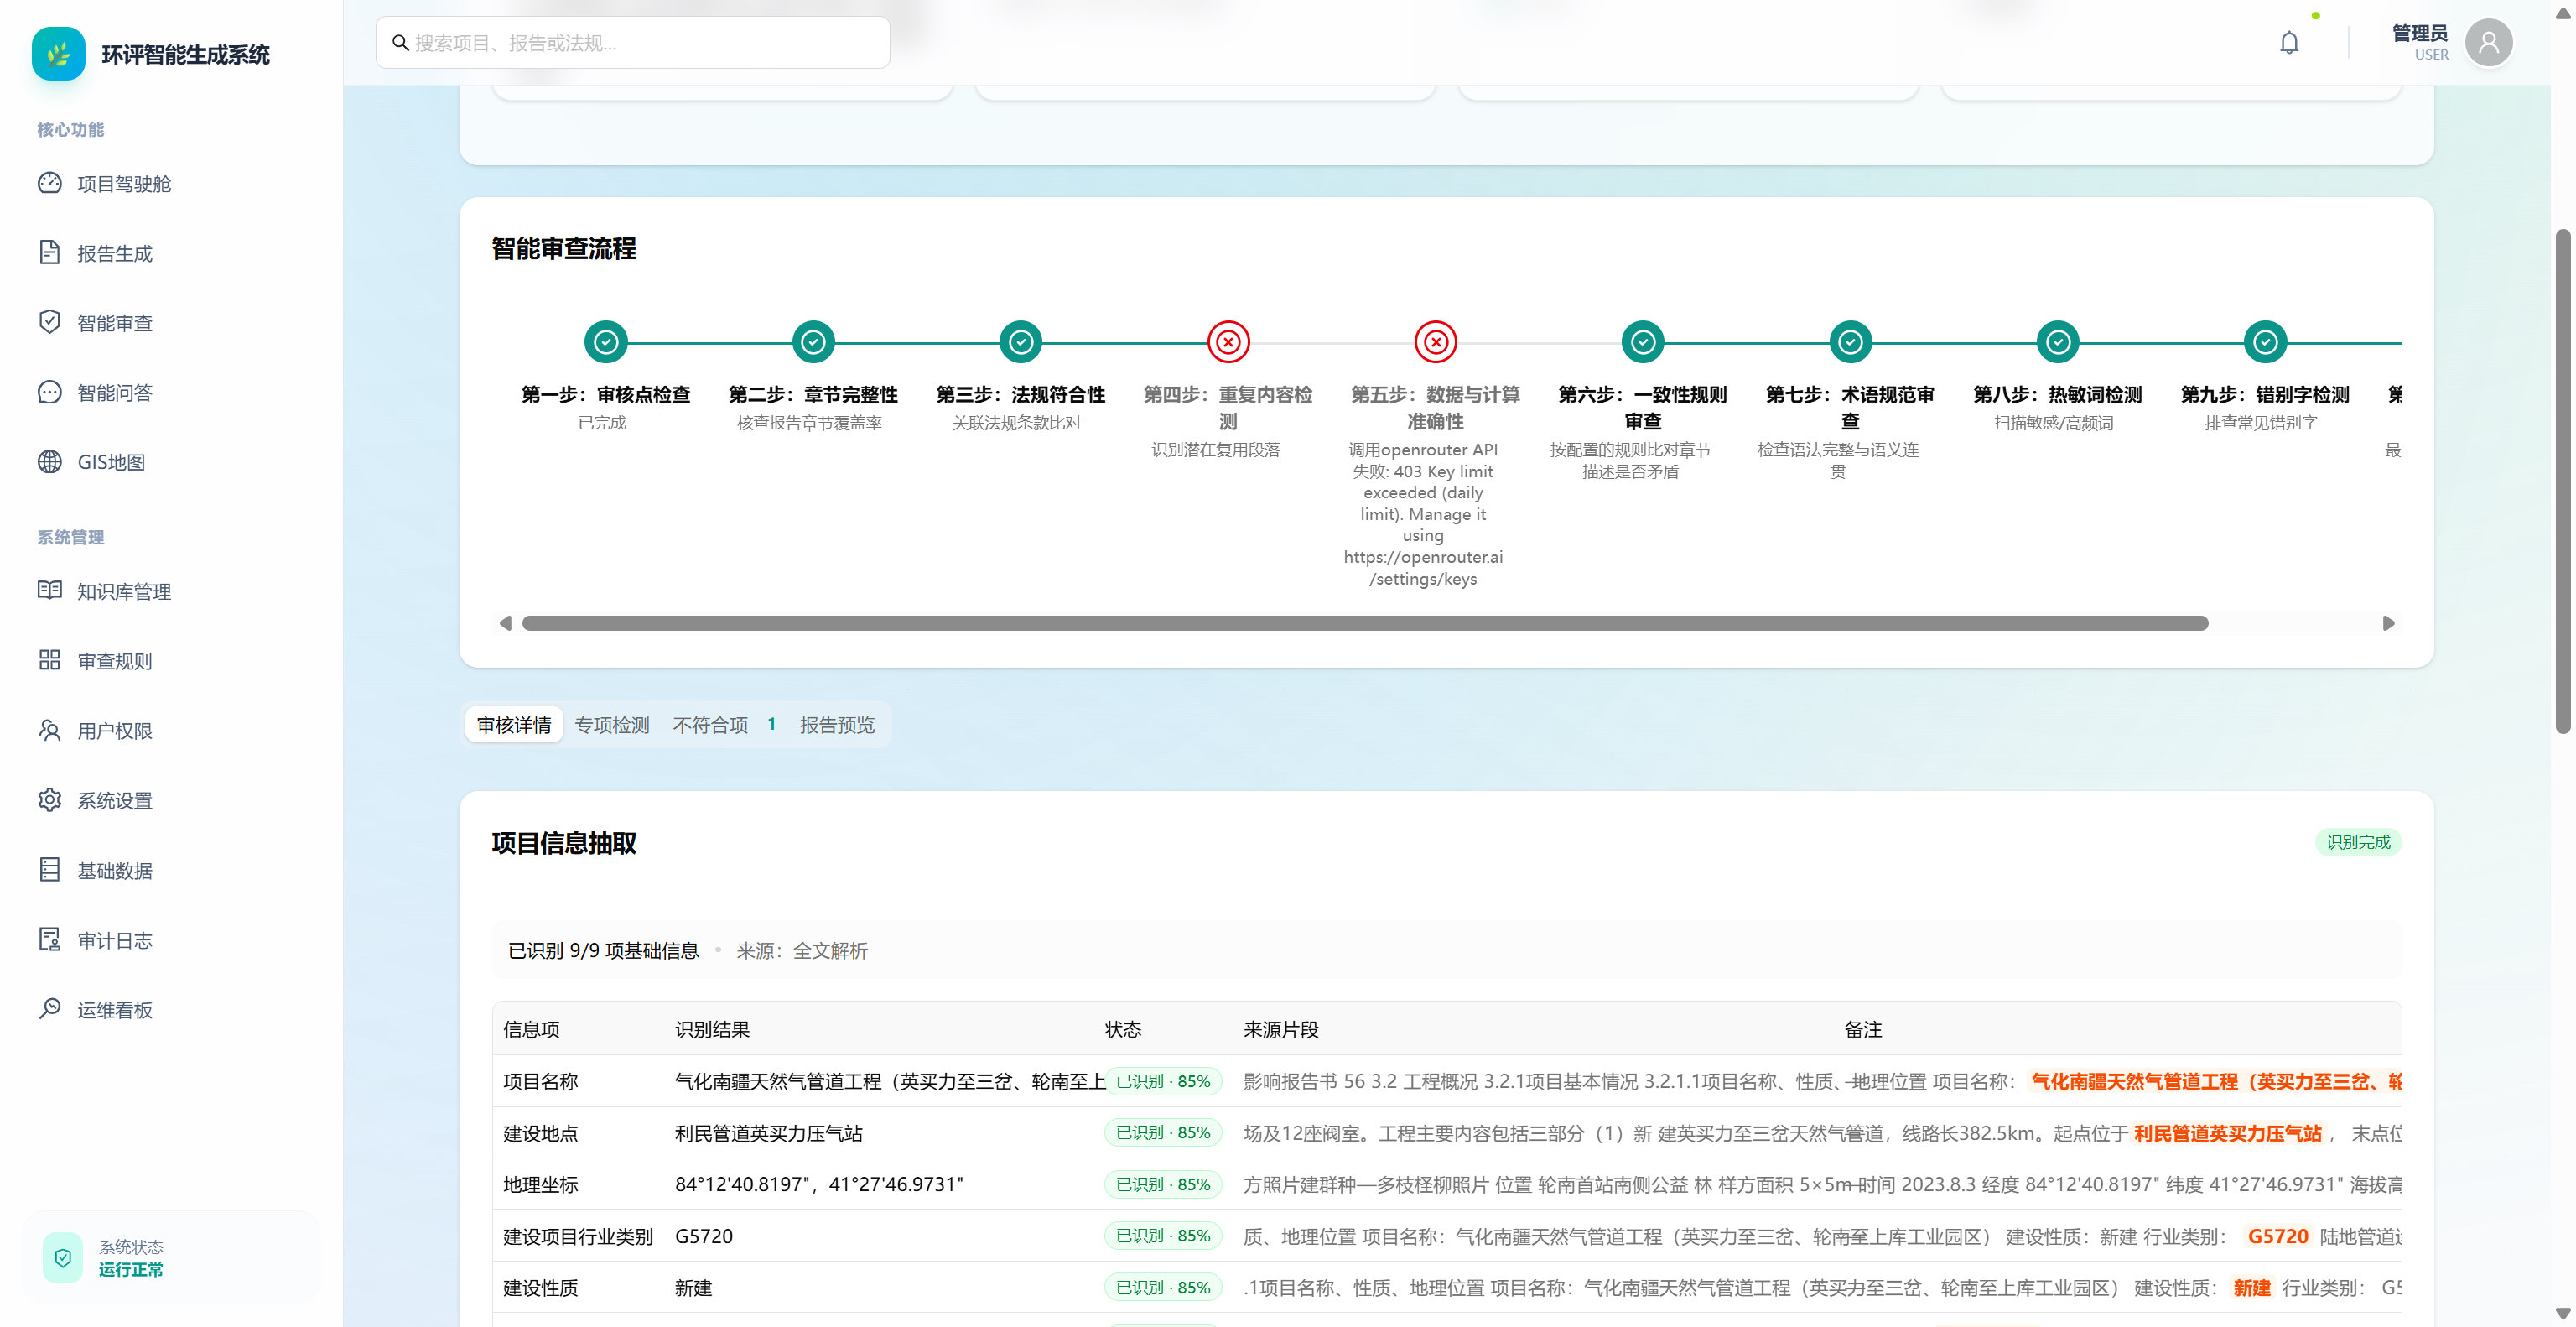Click the 第八步 completed check circle
The height and width of the screenshot is (1327, 2576).
[x=2058, y=342]
